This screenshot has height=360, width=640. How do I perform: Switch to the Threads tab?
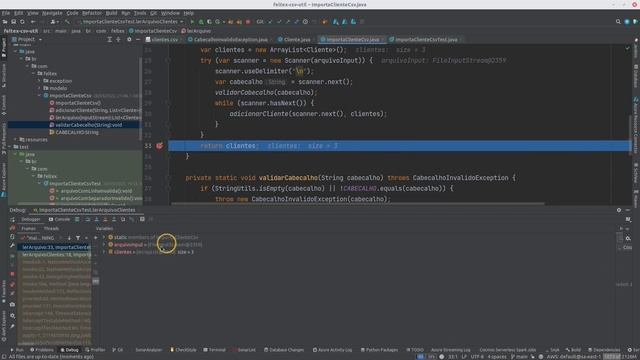[x=51, y=229]
